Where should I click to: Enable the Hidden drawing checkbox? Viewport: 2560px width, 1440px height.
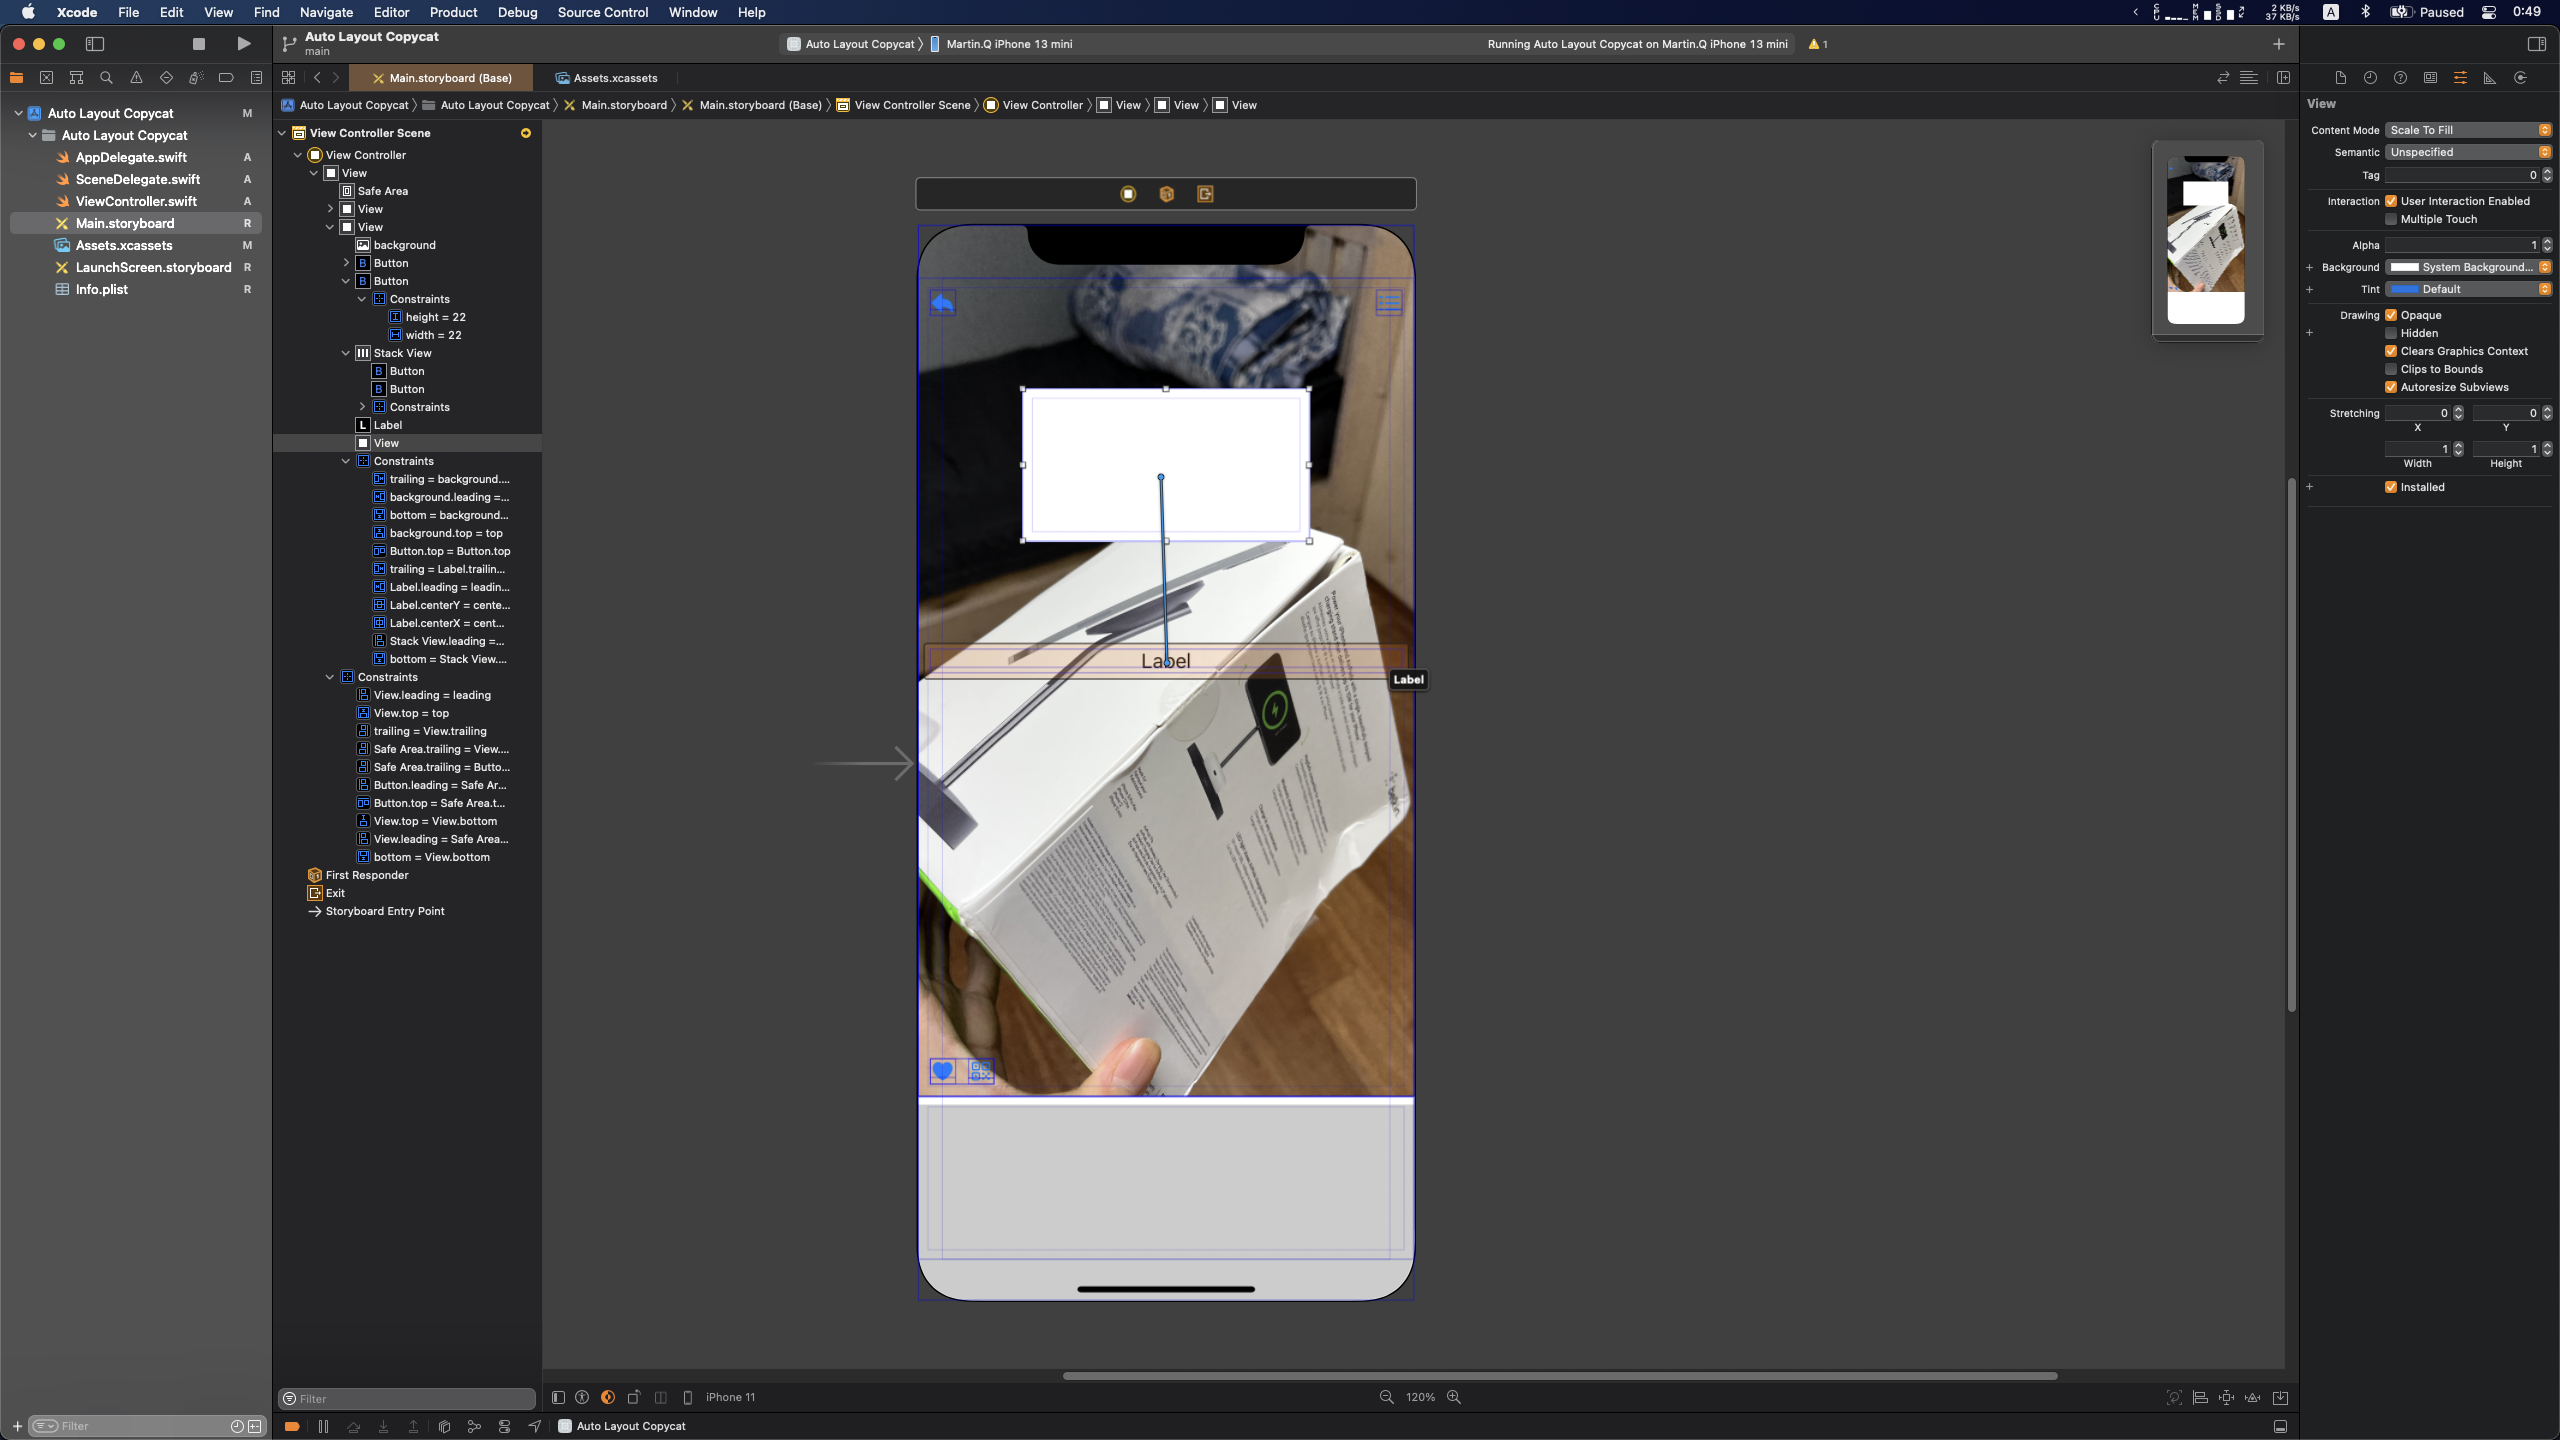tap(2391, 333)
